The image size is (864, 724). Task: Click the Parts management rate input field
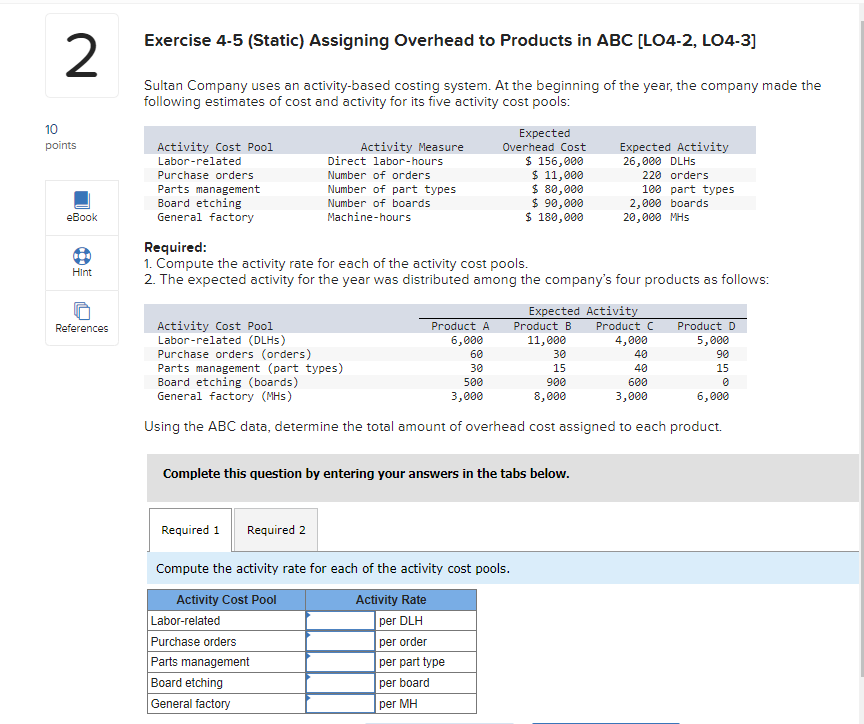pos(340,661)
